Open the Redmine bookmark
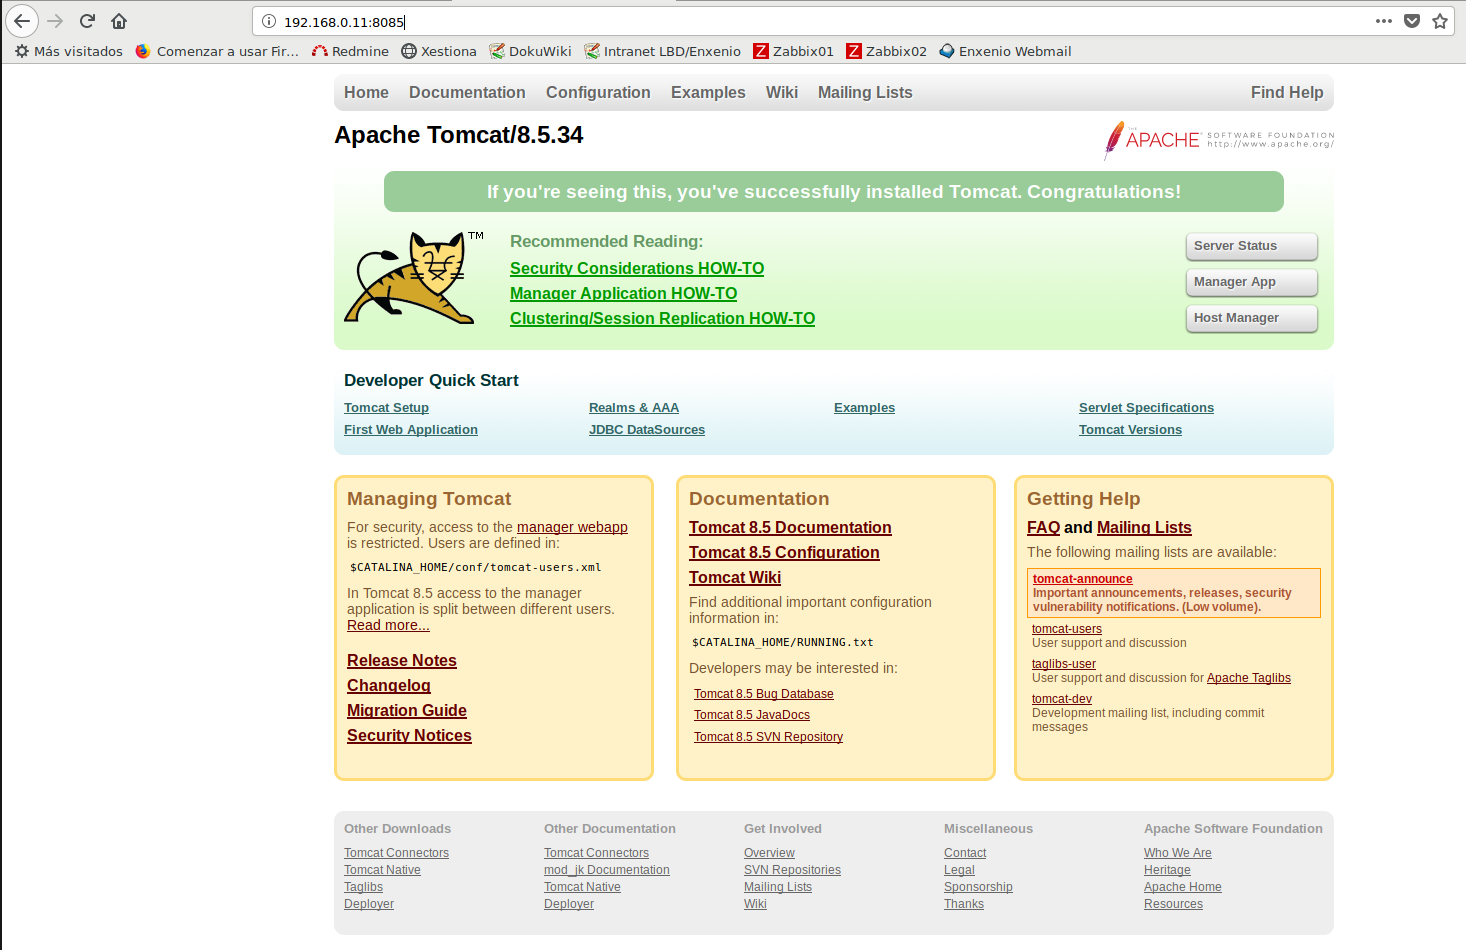Image resolution: width=1466 pixels, height=950 pixels. 350,51
